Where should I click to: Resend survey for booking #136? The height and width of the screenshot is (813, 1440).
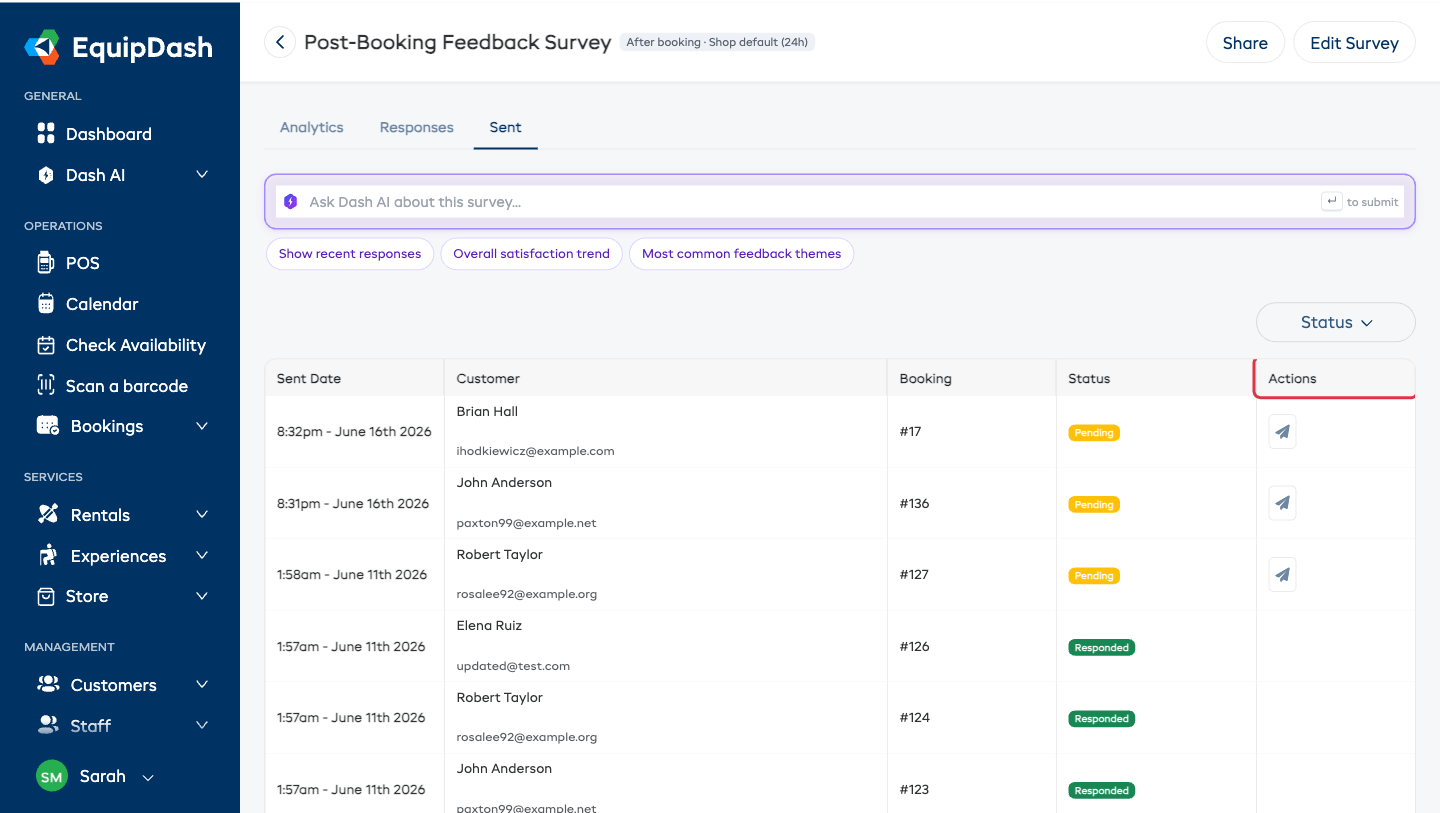(1283, 503)
